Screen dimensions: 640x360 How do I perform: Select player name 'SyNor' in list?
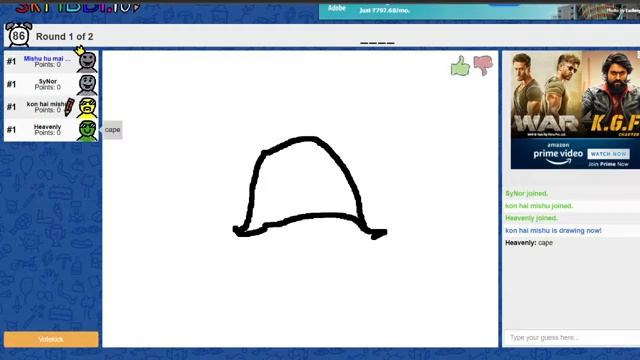pos(48,81)
